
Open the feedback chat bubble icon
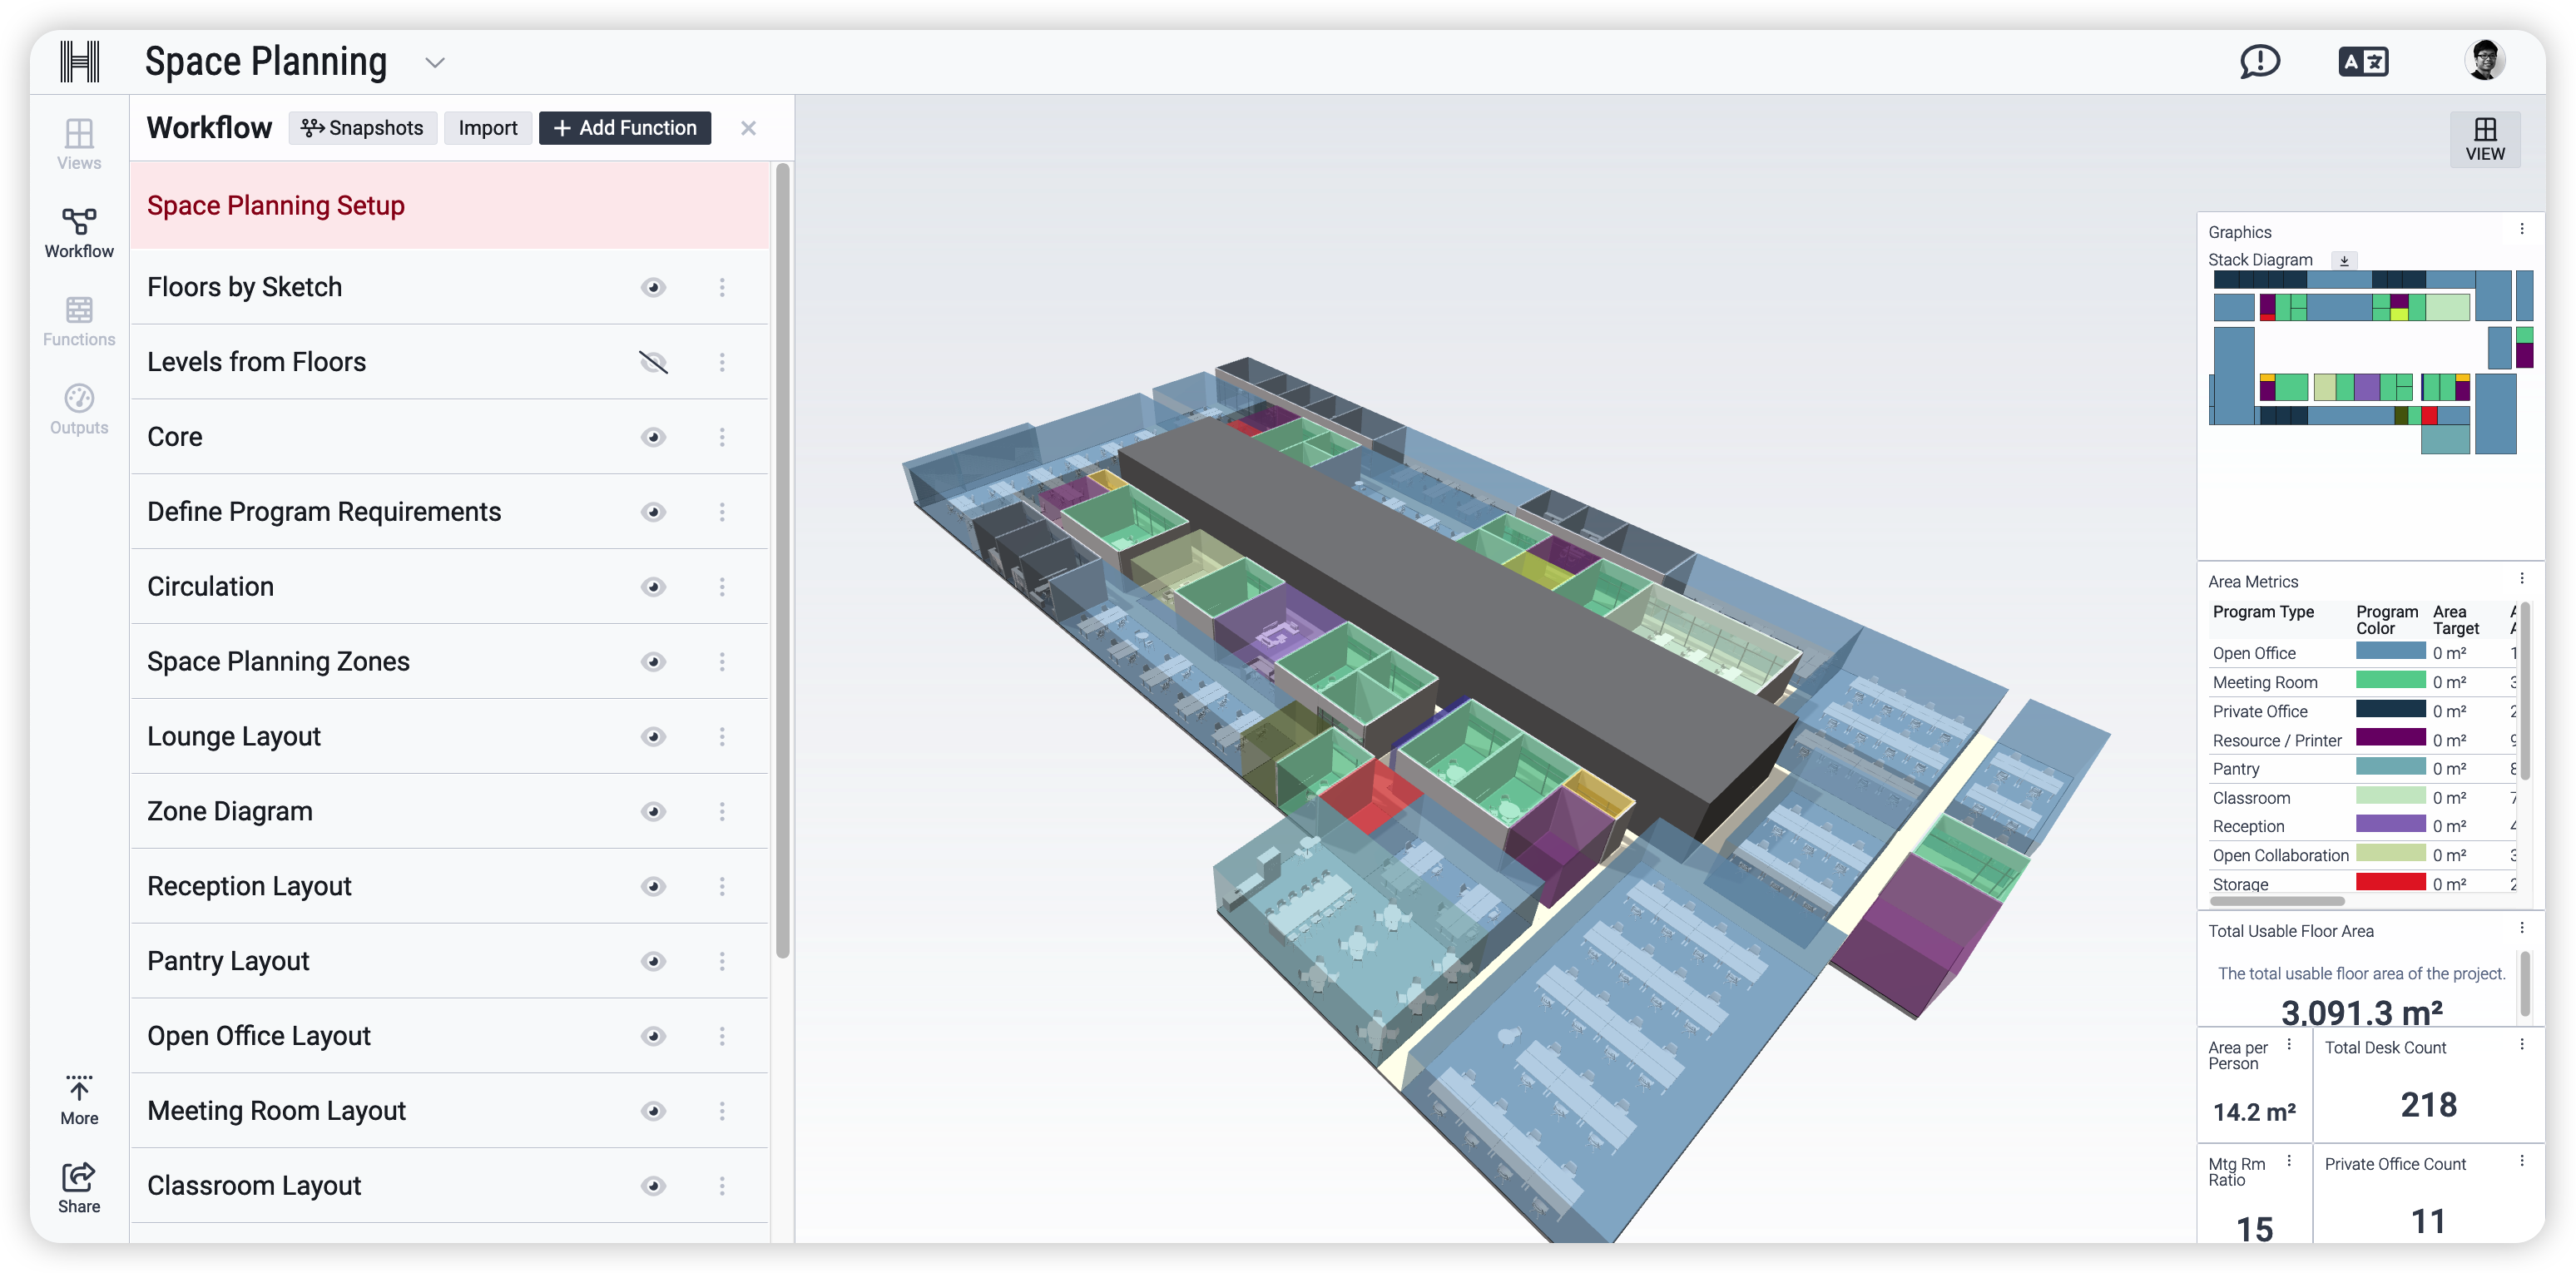pyautogui.click(x=2259, y=62)
